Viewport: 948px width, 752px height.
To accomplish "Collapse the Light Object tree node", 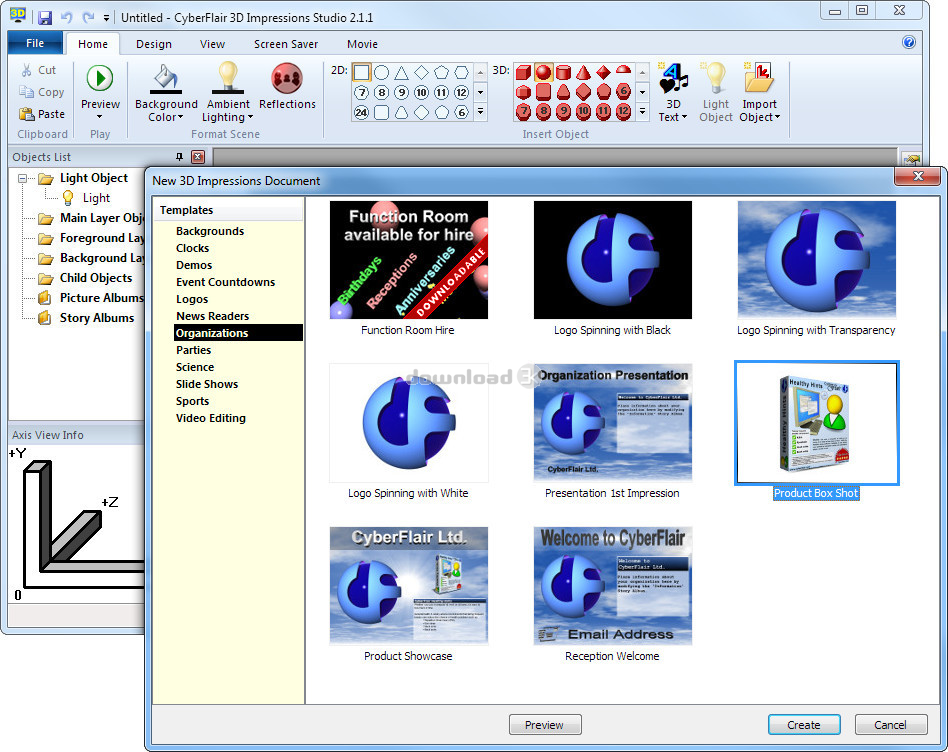I will pyautogui.click(x=22, y=178).
